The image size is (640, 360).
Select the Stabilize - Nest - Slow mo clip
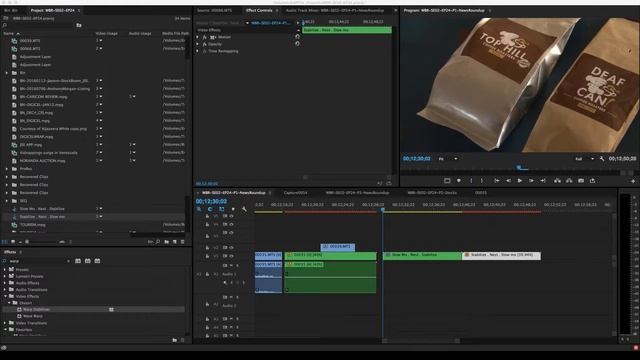tap(501, 255)
